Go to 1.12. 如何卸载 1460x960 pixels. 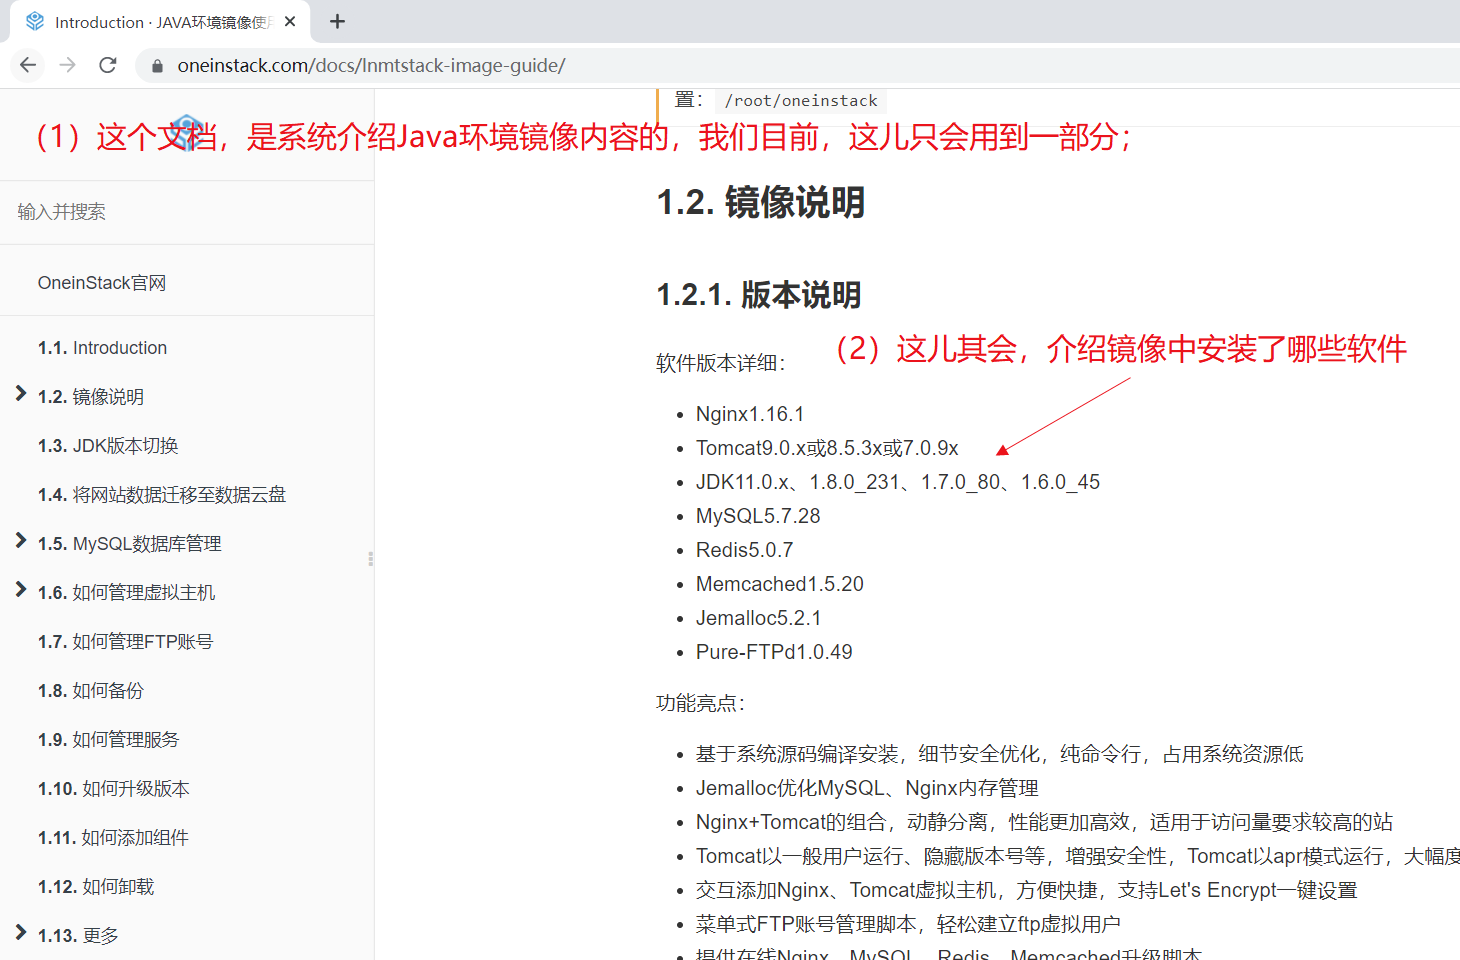pyautogui.click(x=96, y=887)
